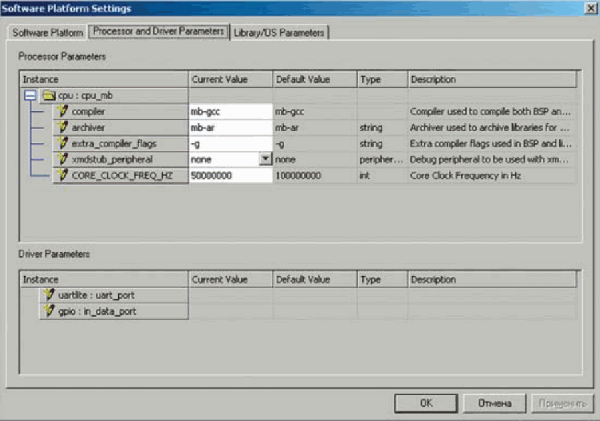Screen dimensions: 600x421
Task: Click the pencil icon for extra_compiler_flags
Action: [63, 144]
